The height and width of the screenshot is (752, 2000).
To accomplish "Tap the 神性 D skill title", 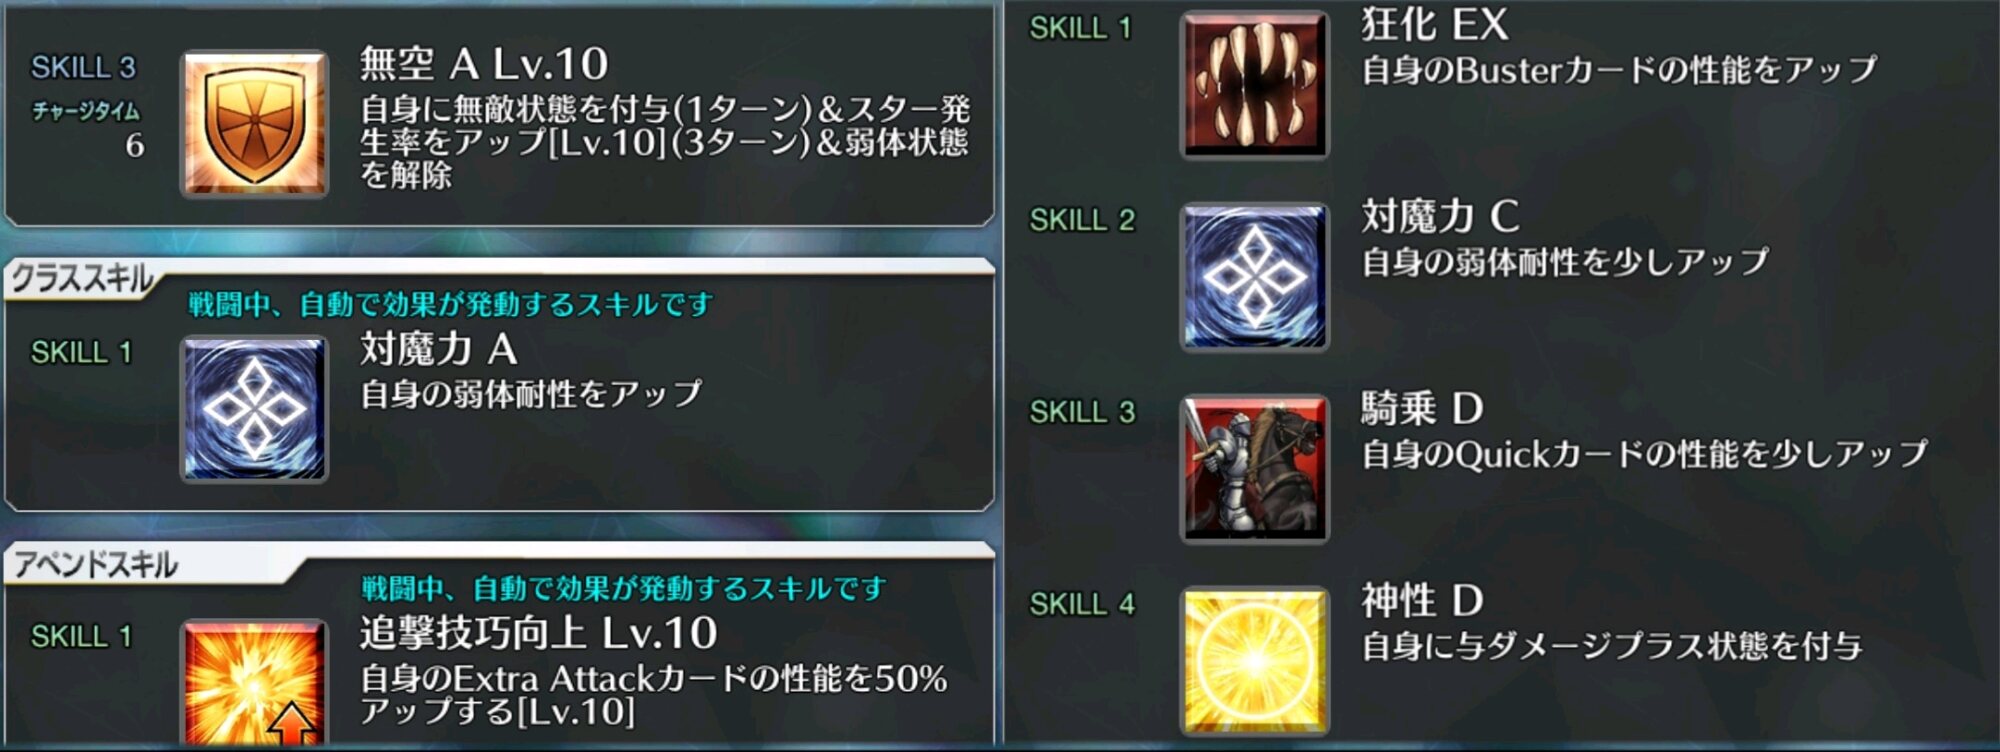I will 1422,600.
